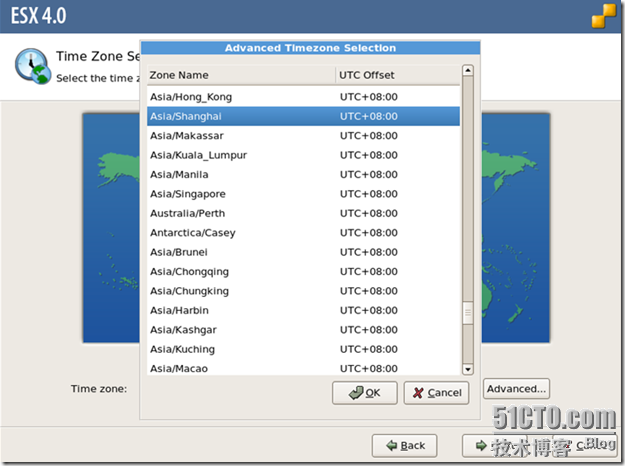Select the Asia/Makassar time zone
625x466 pixels.
(x=303, y=136)
